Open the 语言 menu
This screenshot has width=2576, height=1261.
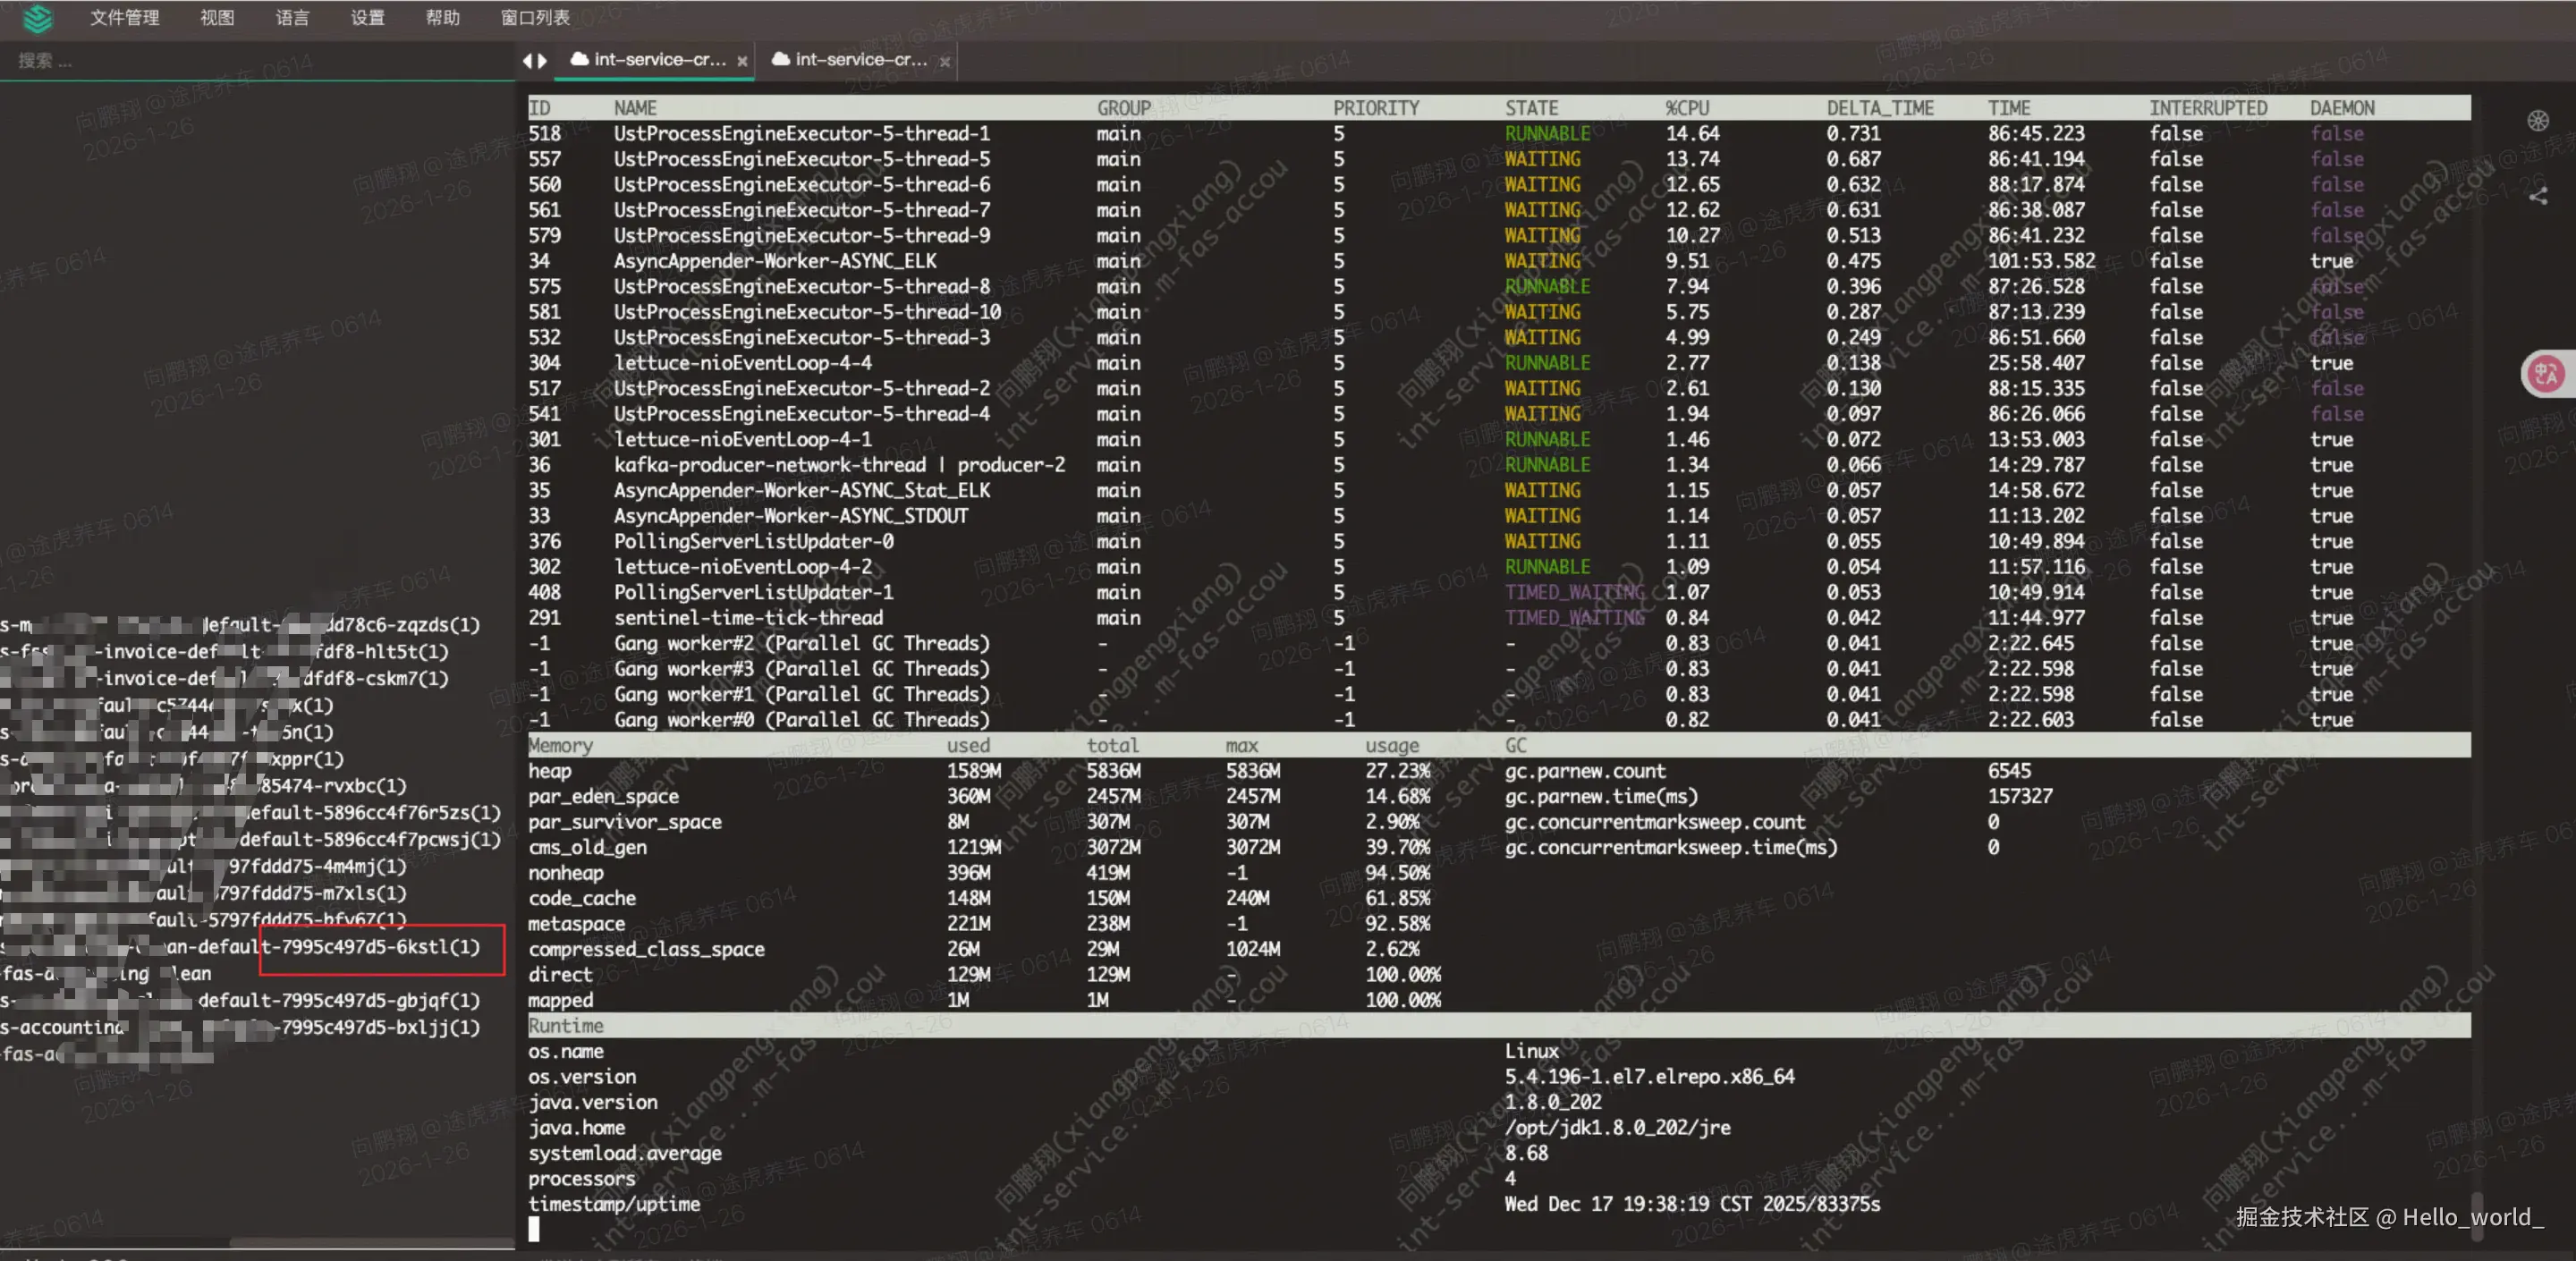tap(292, 18)
